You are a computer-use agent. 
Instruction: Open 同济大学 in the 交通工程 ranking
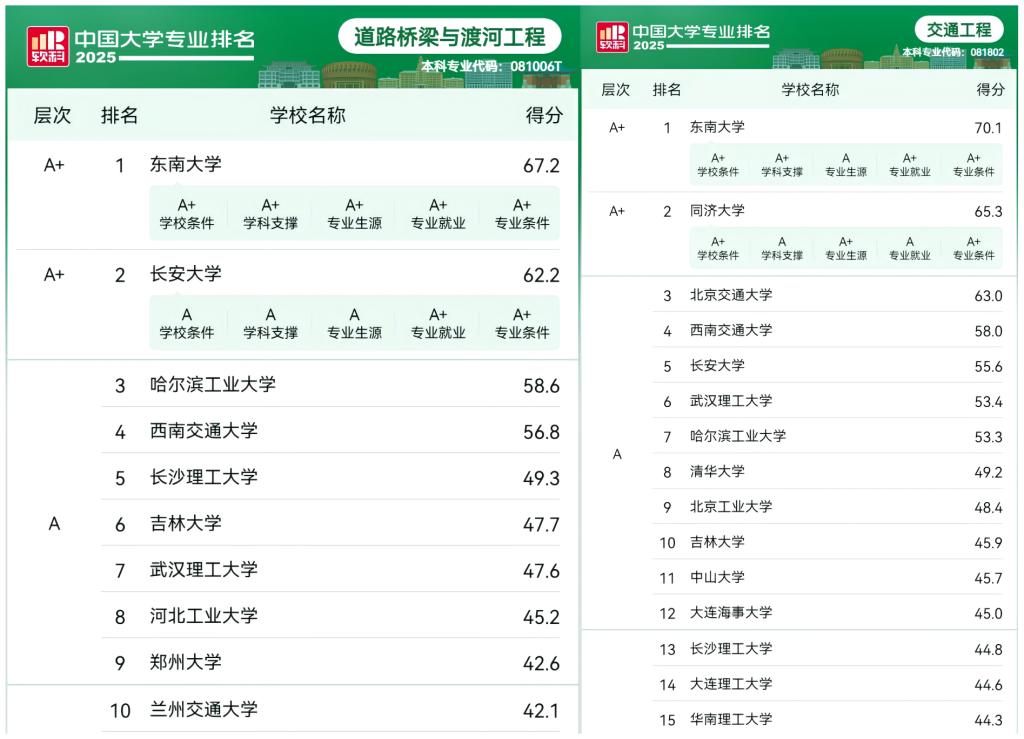coord(717,211)
